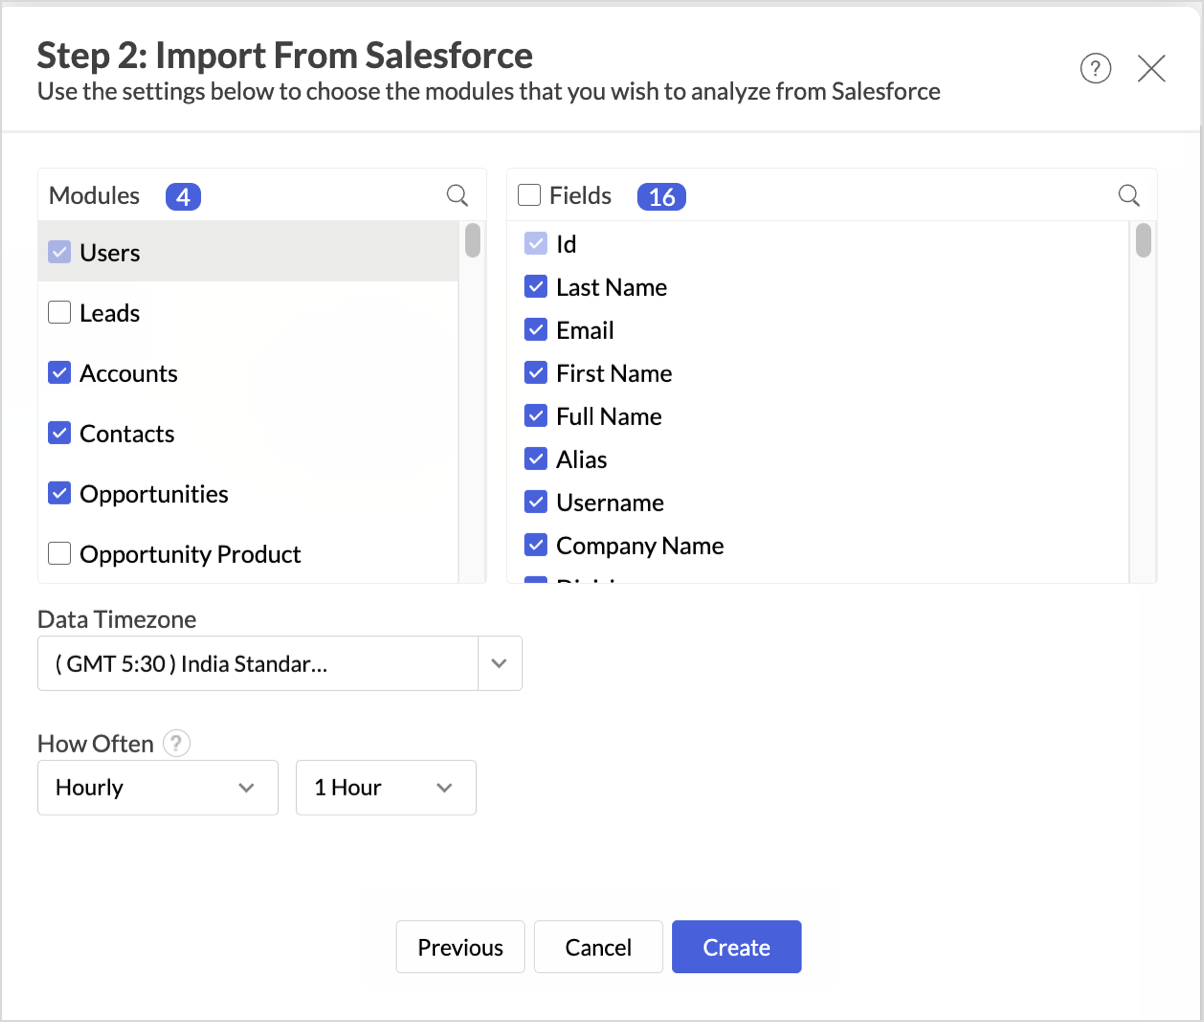Click the Modules list scrollbar thumb

pyautogui.click(x=473, y=241)
